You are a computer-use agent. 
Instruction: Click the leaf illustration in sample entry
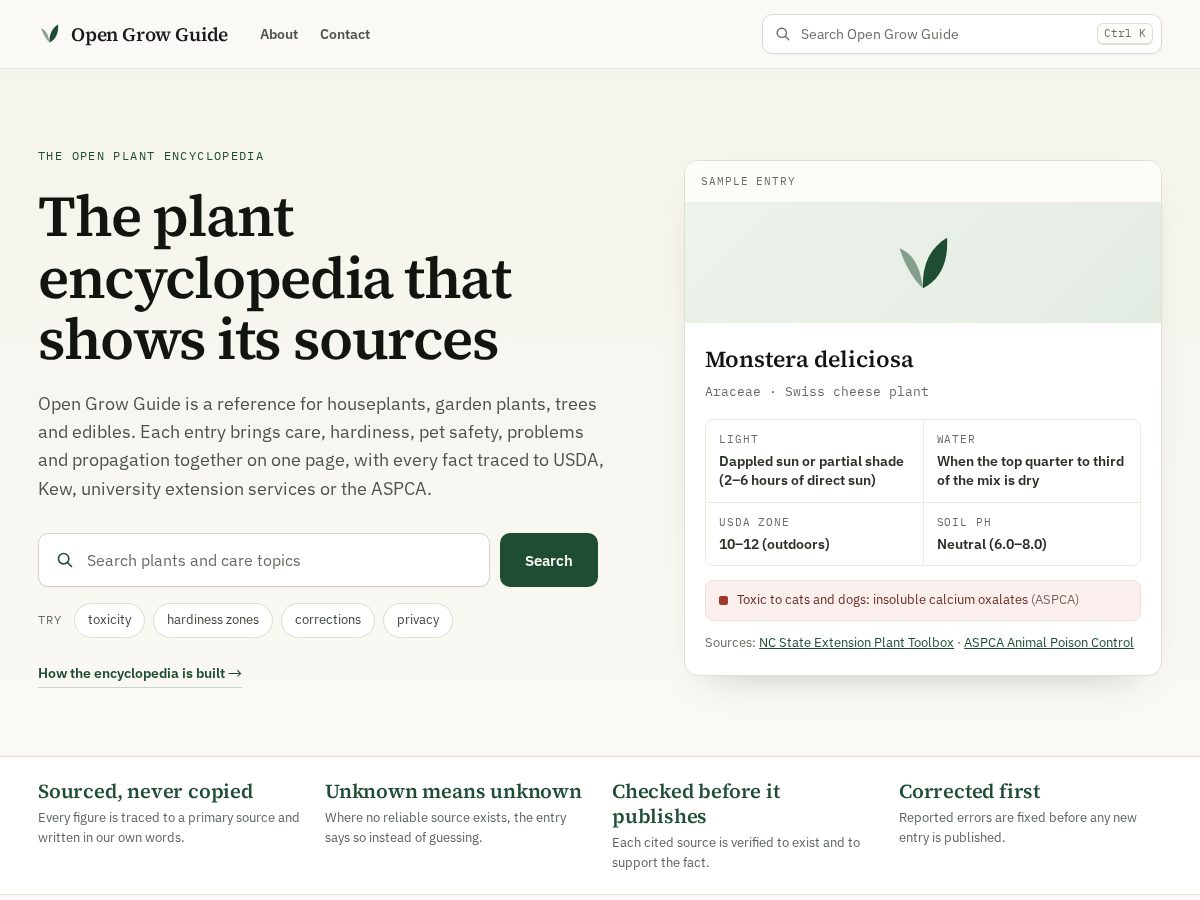(x=923, y=263)
